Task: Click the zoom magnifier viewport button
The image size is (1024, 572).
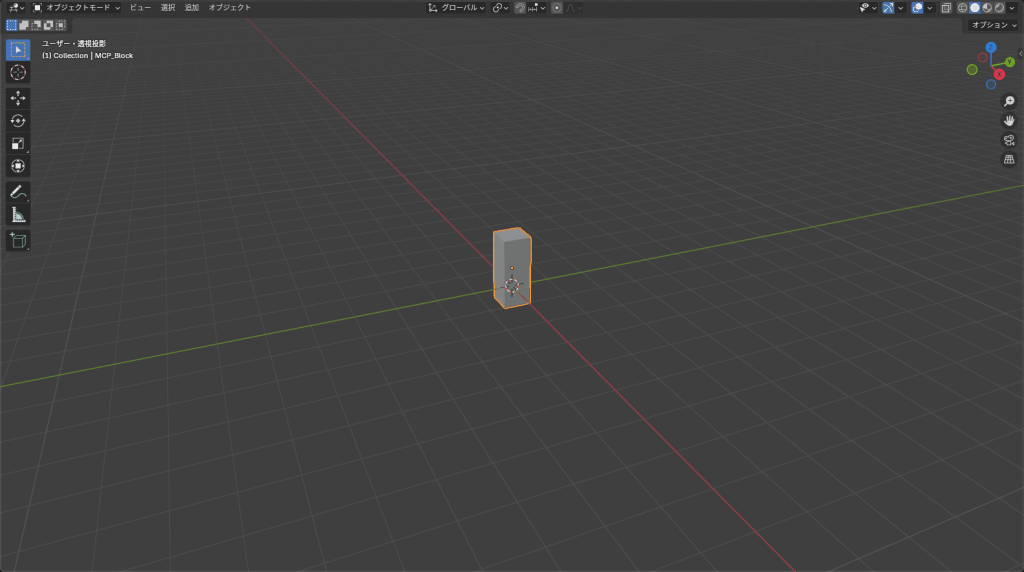Action: point(1009,101)
